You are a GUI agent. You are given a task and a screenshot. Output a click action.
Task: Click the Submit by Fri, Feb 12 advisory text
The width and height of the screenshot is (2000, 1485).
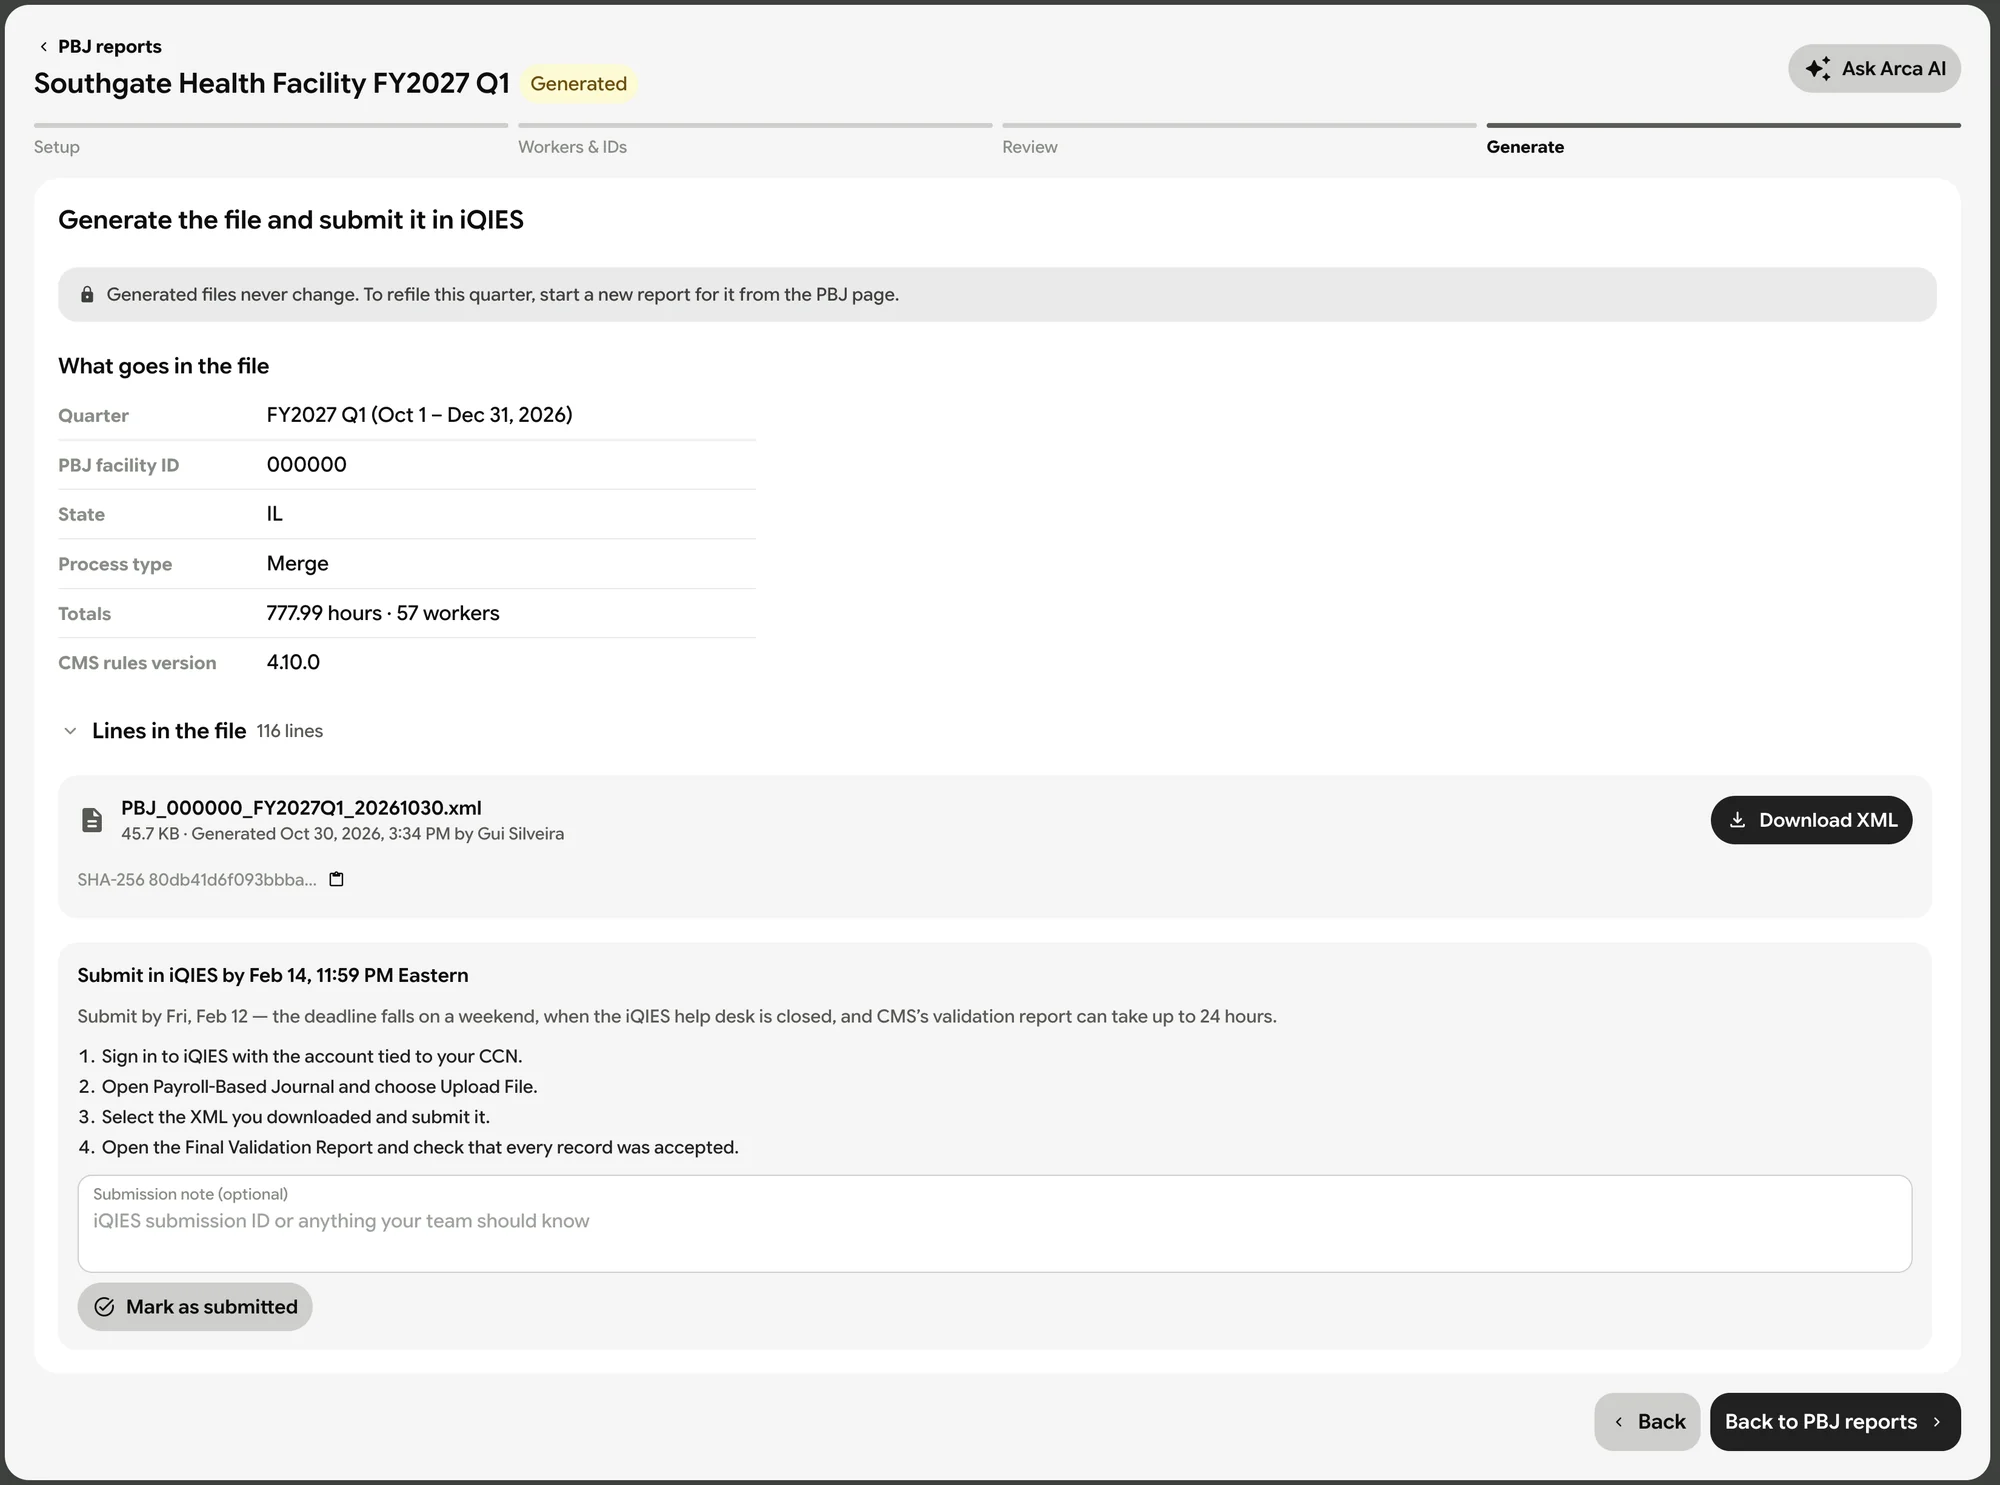(x=677, y=1017)
